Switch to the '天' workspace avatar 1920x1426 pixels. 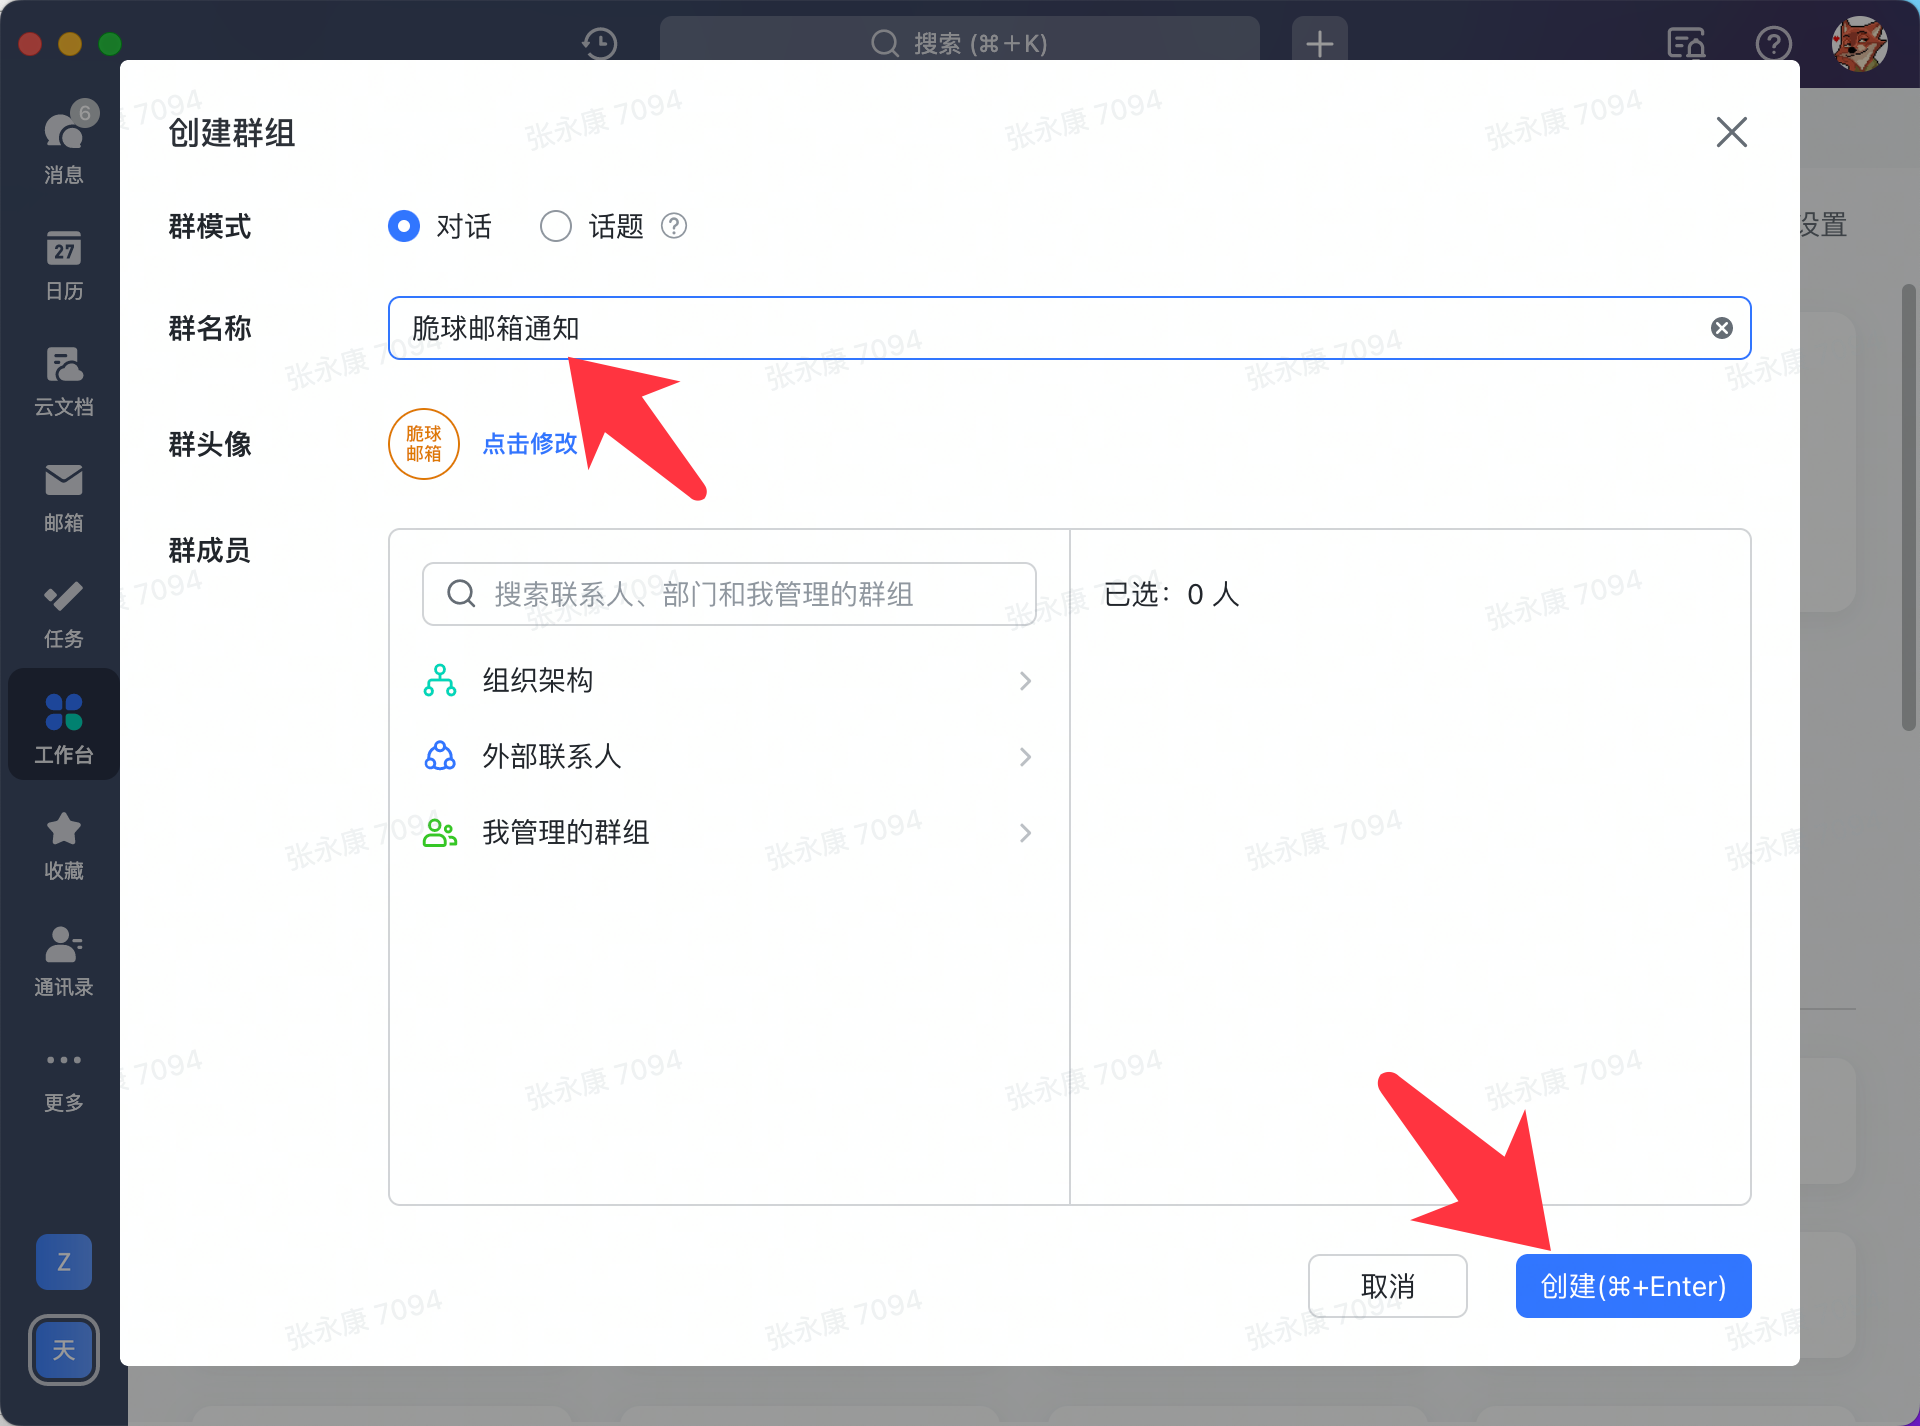tap(64, 1350)
